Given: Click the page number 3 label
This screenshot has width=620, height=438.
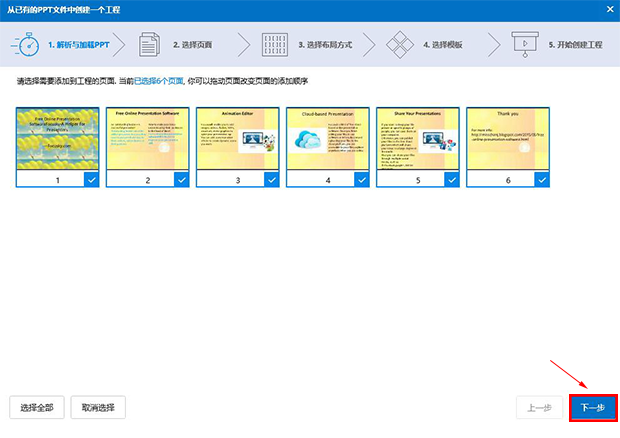Looking at the screenshot, I should [x=238, y=180].
